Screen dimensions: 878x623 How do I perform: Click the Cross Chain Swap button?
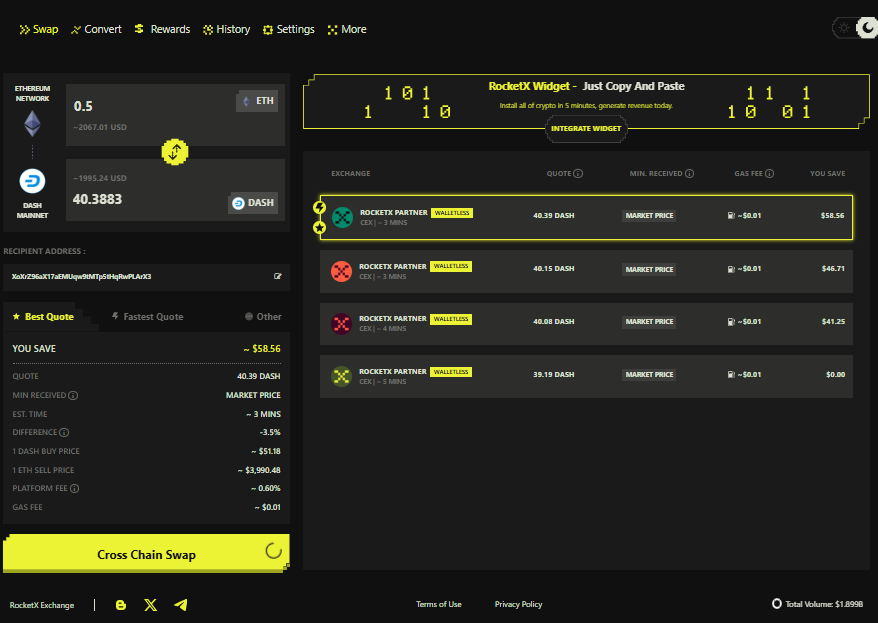coord(146,554)
